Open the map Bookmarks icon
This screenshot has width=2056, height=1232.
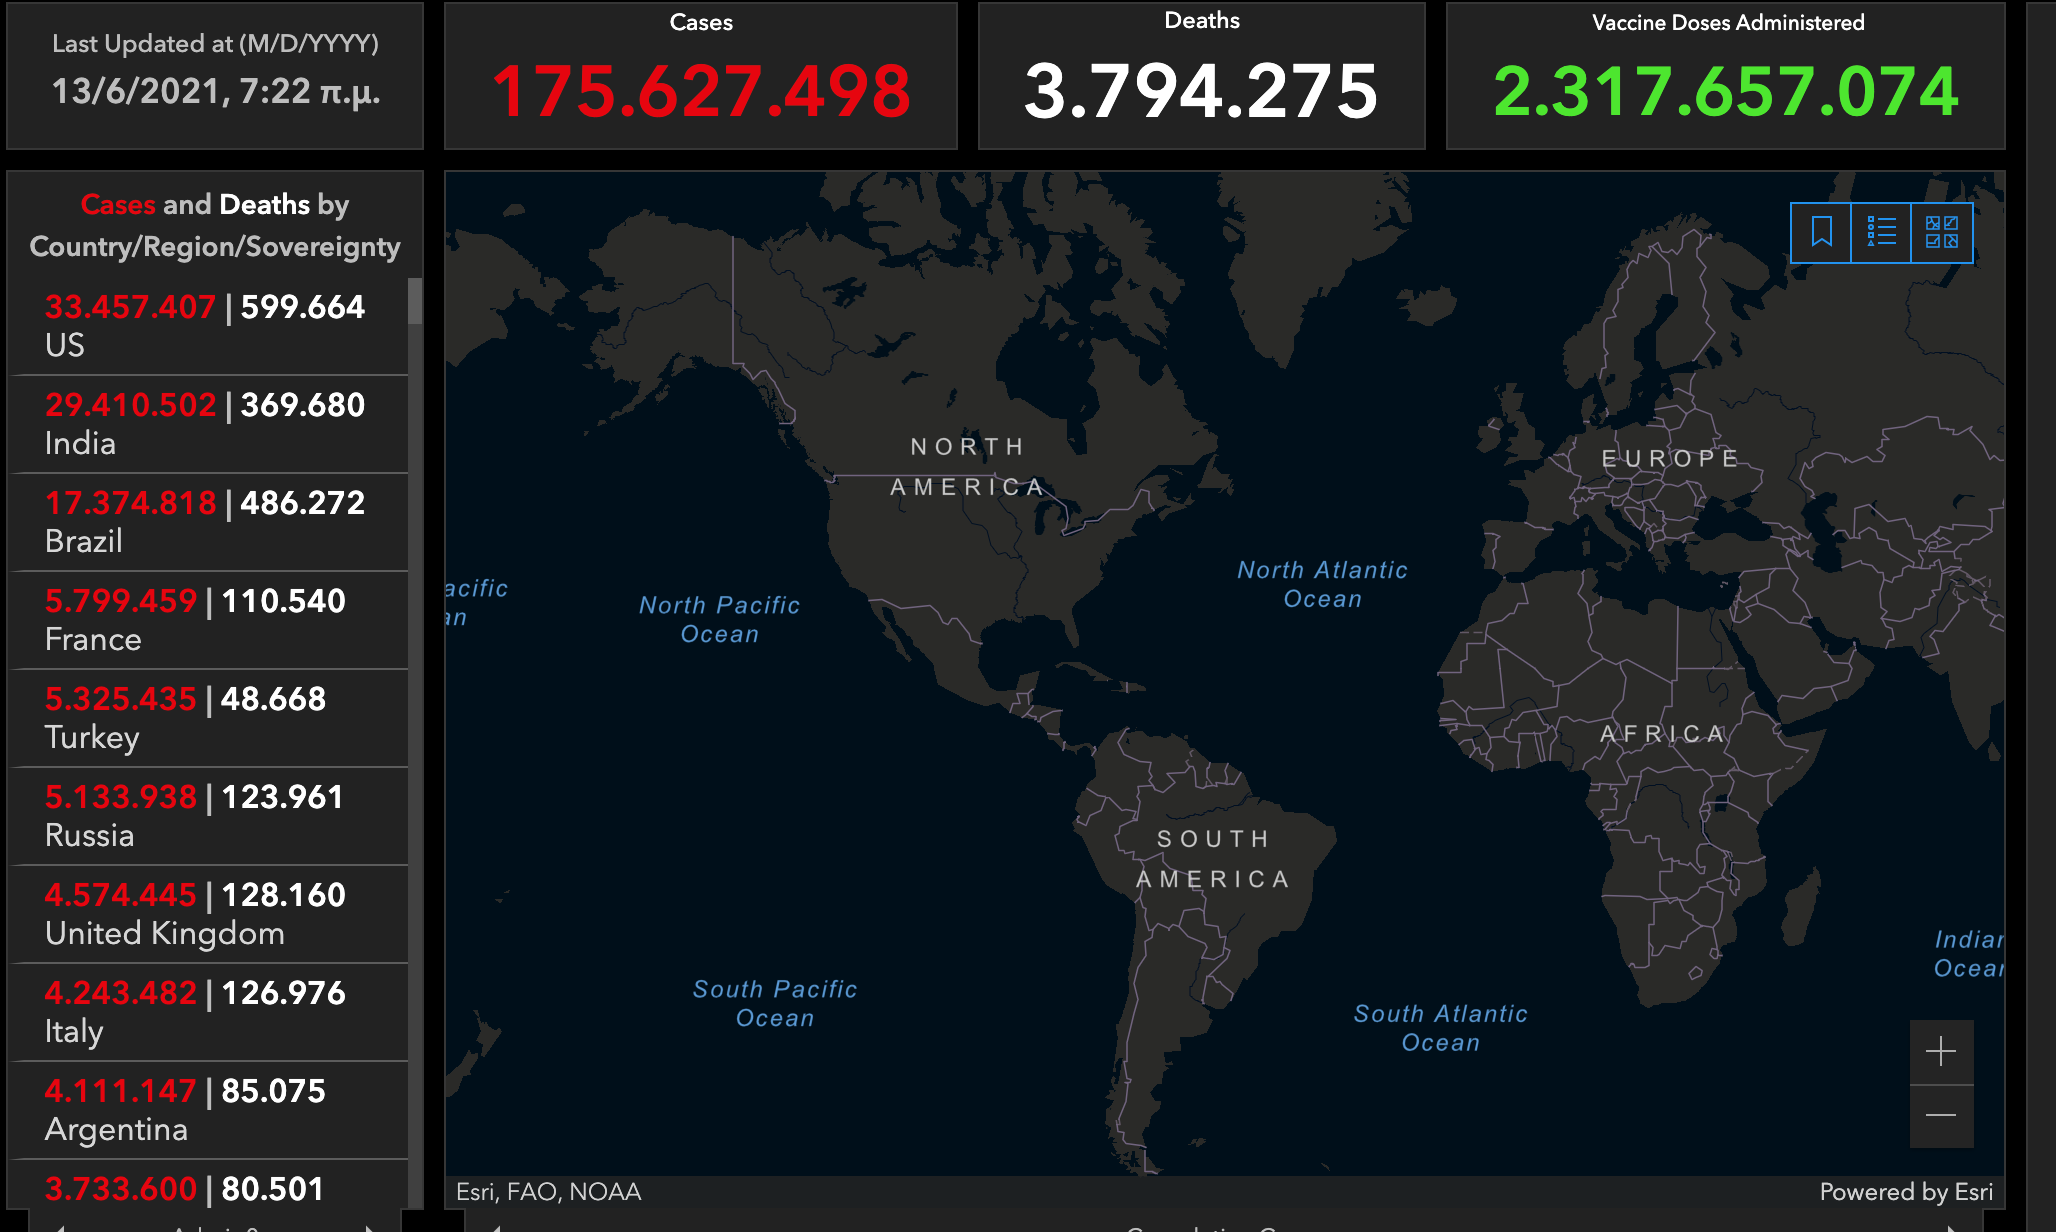coord(1821,233)
